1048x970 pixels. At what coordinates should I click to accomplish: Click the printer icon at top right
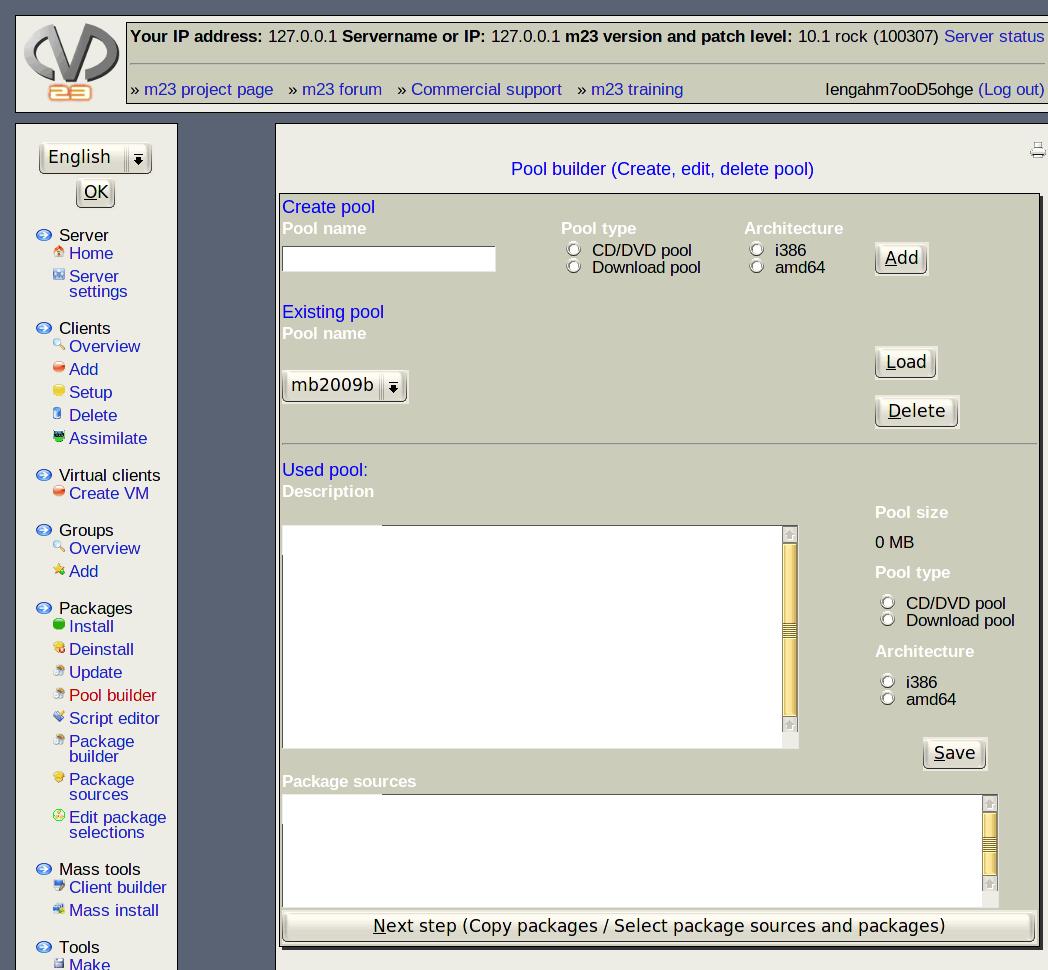[x=1037, y=150]
